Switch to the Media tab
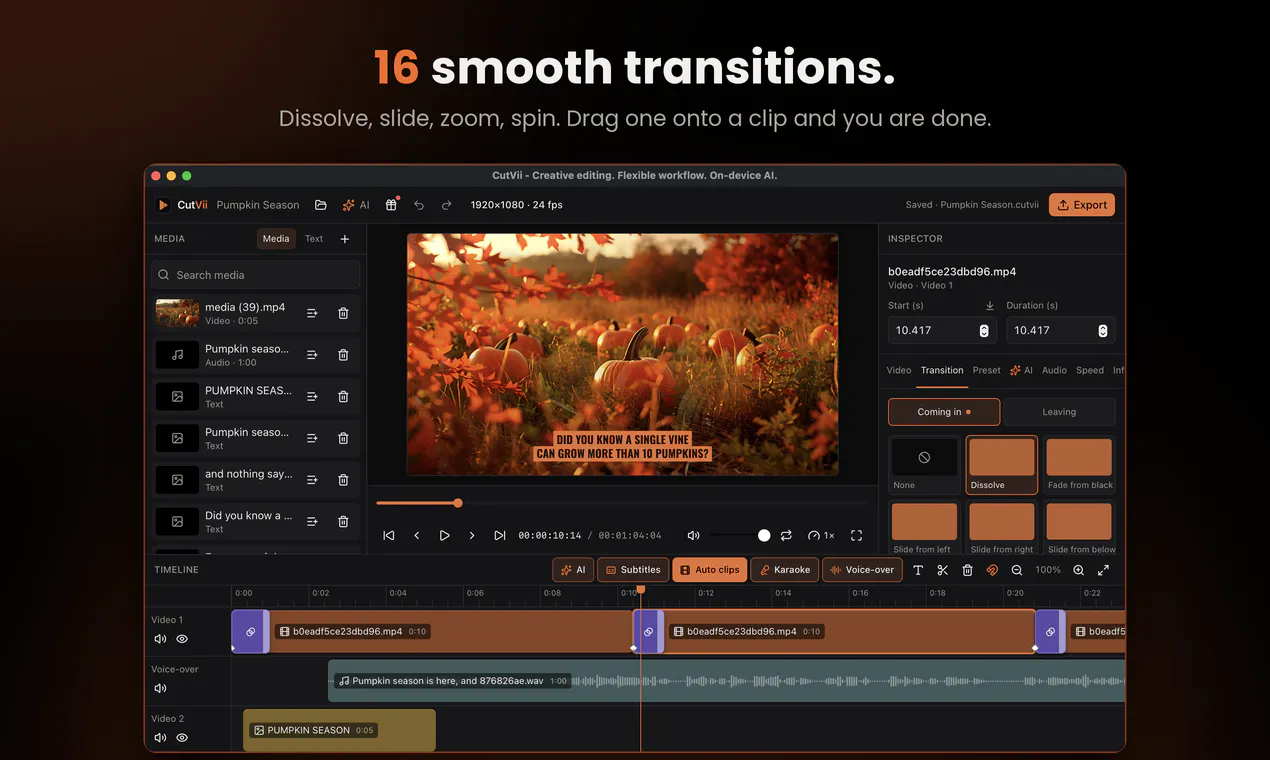The width and height of the screenshot is (1270, 760). coord(276,239)
